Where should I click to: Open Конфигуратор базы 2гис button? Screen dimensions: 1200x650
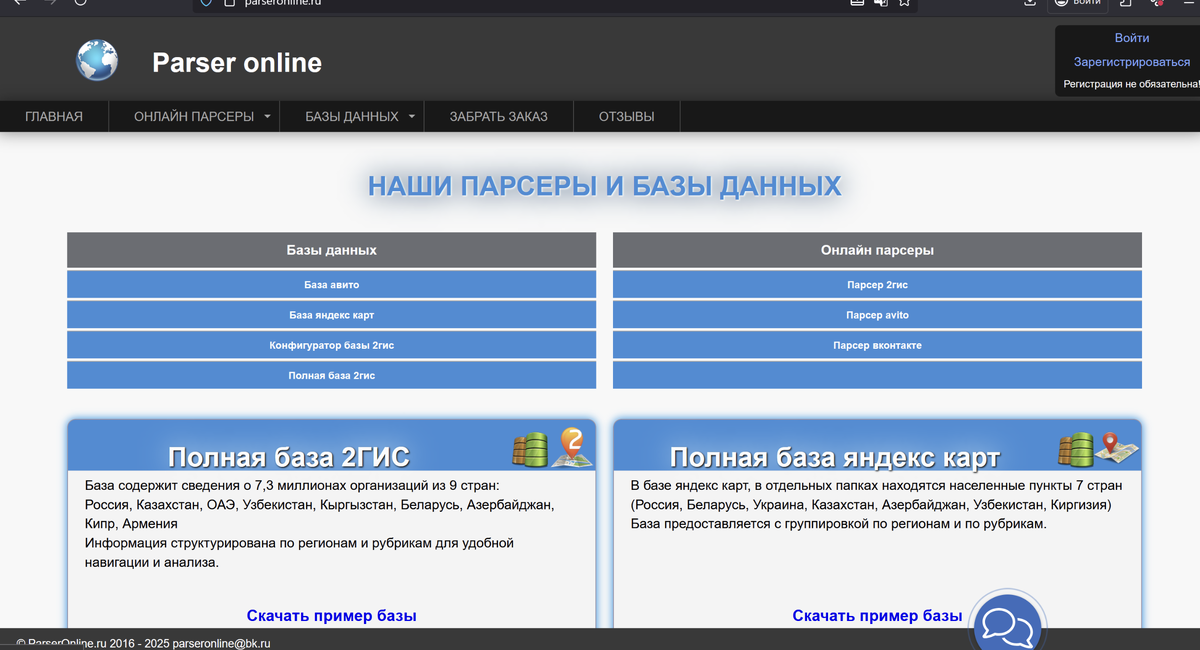(x=331, y=345)
